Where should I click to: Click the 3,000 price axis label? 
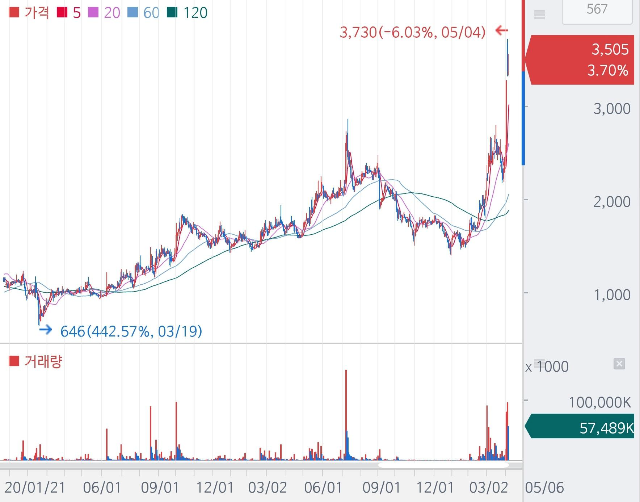coord(612,109)
